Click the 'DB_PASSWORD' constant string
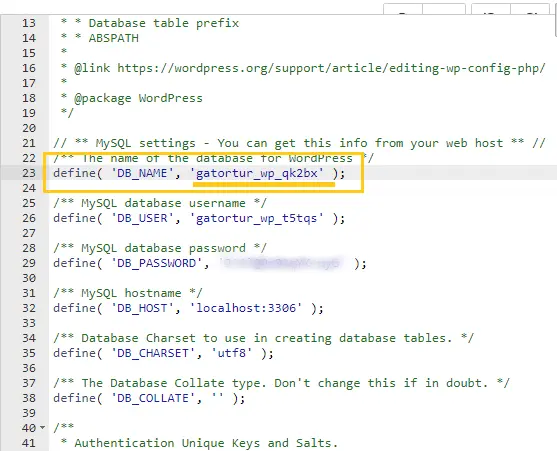 click(x=156, y=263)
